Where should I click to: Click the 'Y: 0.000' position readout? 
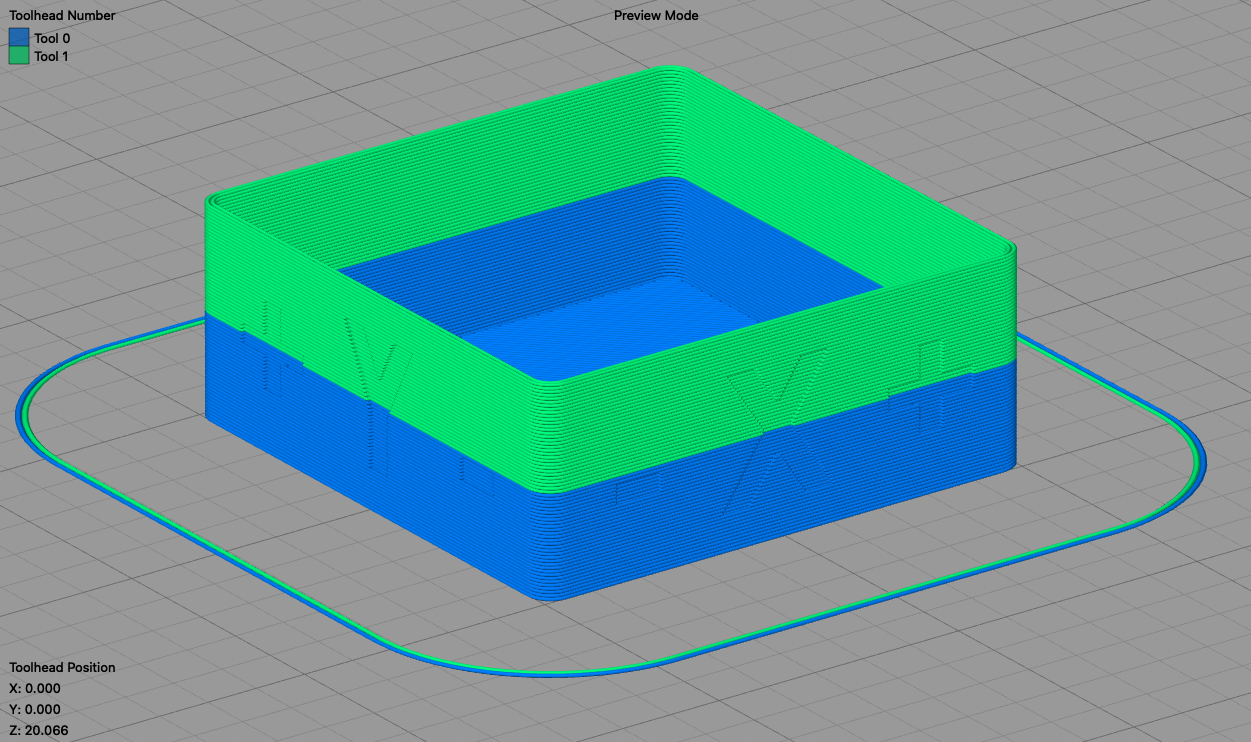(35, 709)
